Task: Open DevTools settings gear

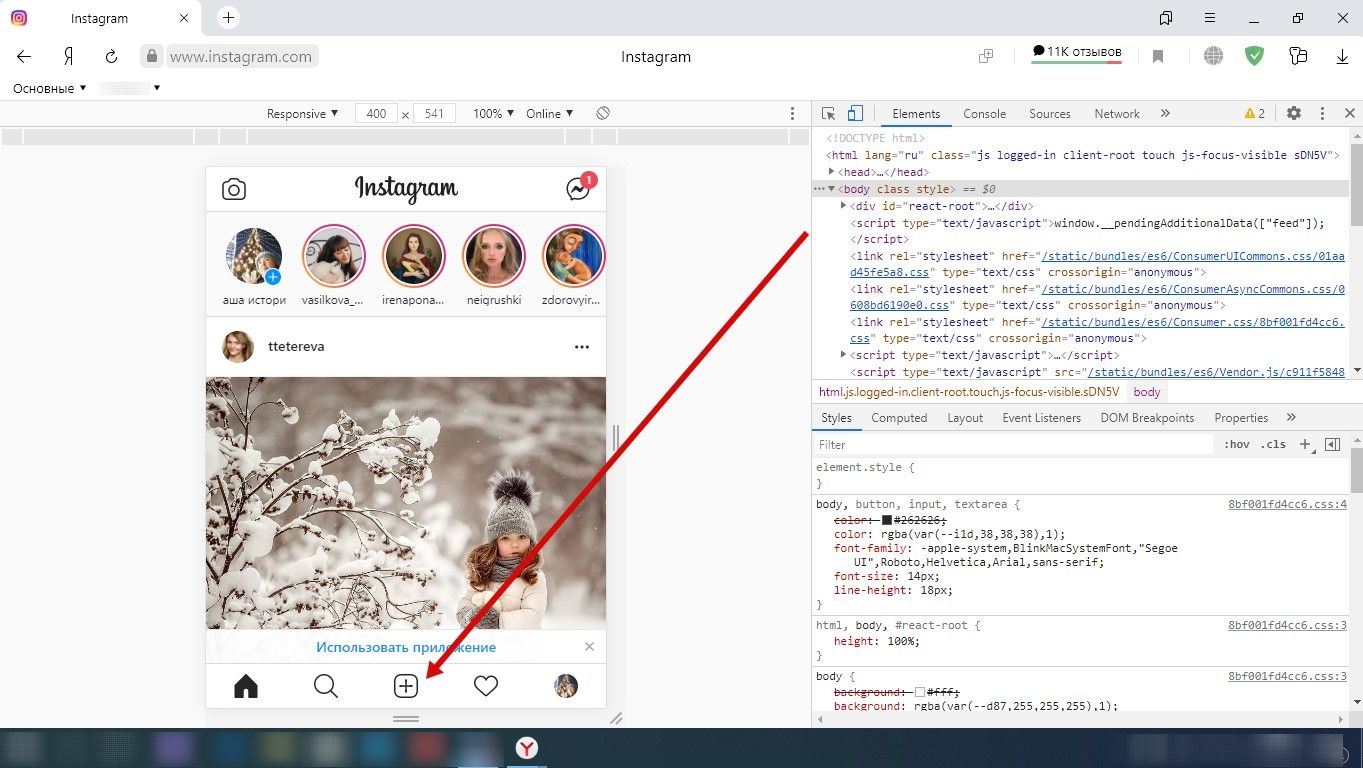Action: [1294, 113]
